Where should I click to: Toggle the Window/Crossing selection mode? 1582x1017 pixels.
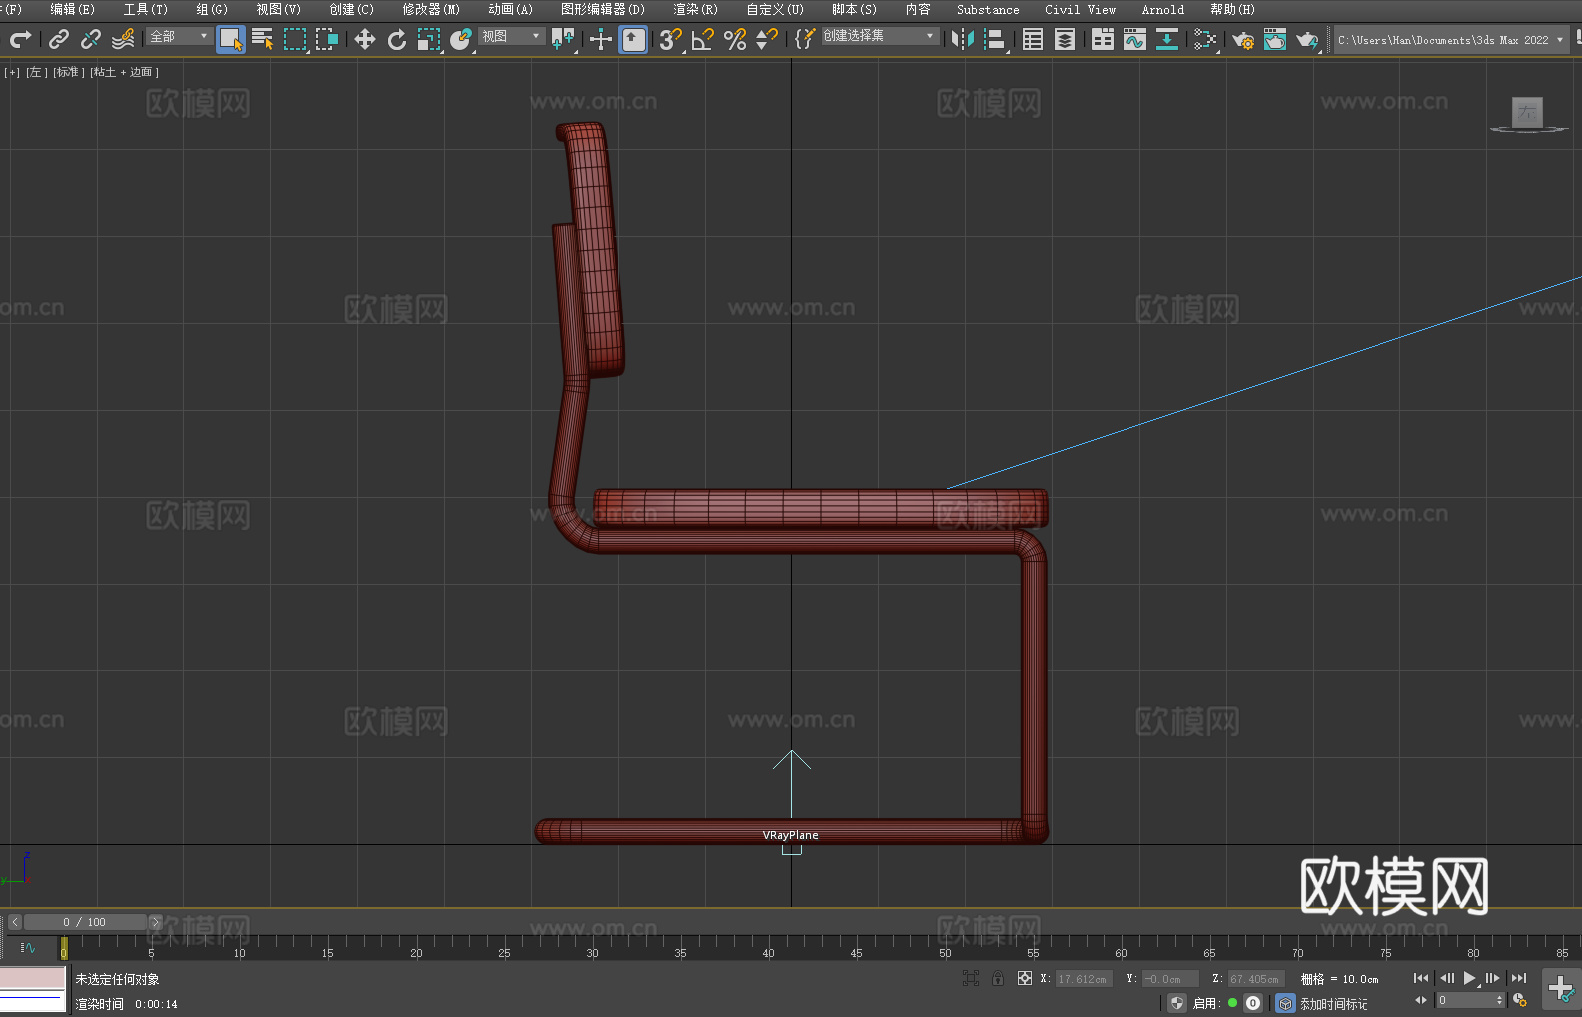pyautogui.click(x=327, y=39)
